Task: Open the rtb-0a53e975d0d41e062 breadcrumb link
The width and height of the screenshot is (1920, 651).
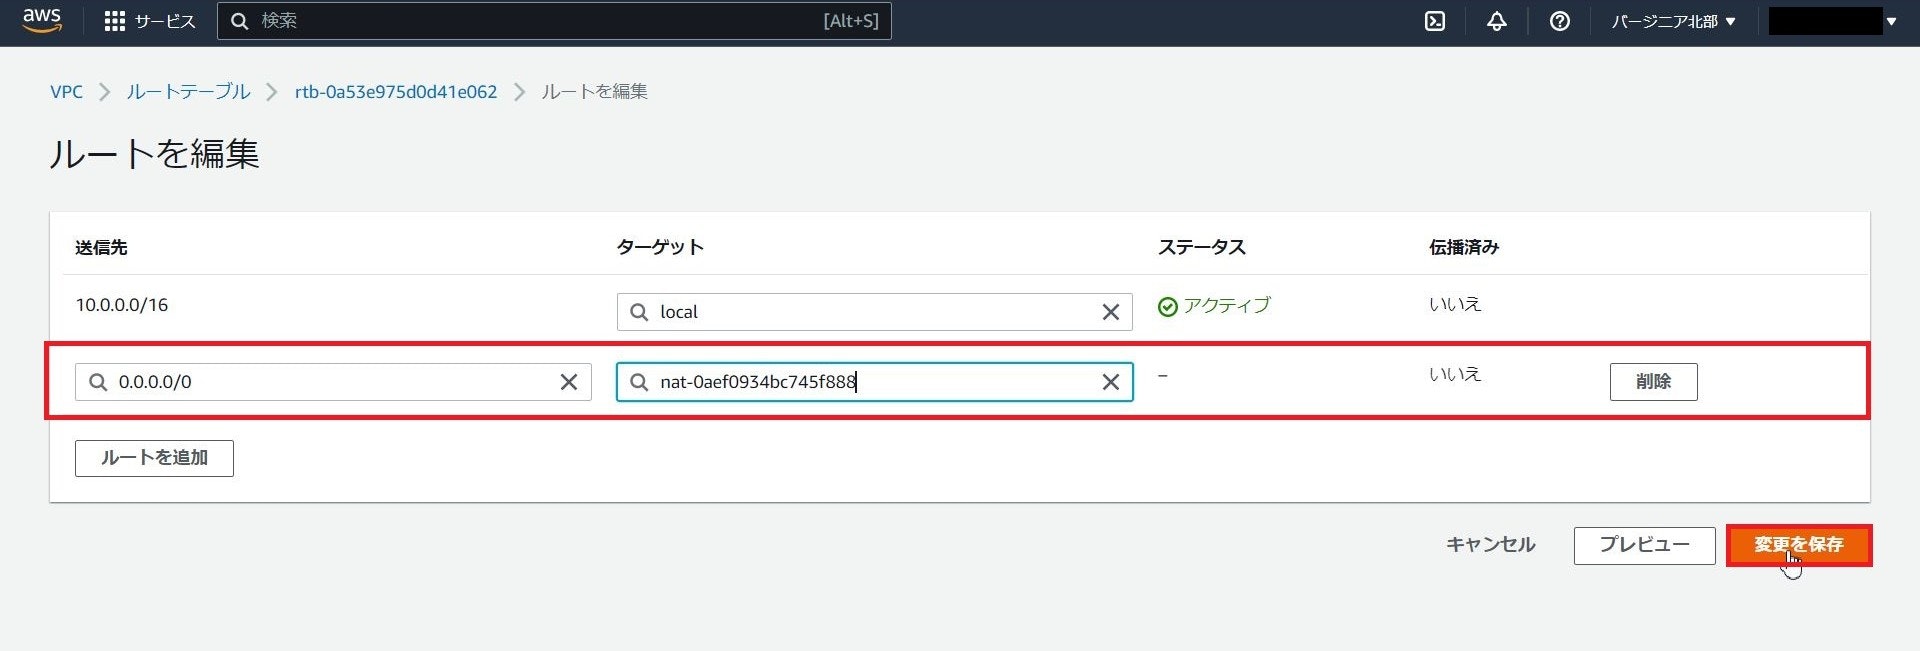Action: 396,92
